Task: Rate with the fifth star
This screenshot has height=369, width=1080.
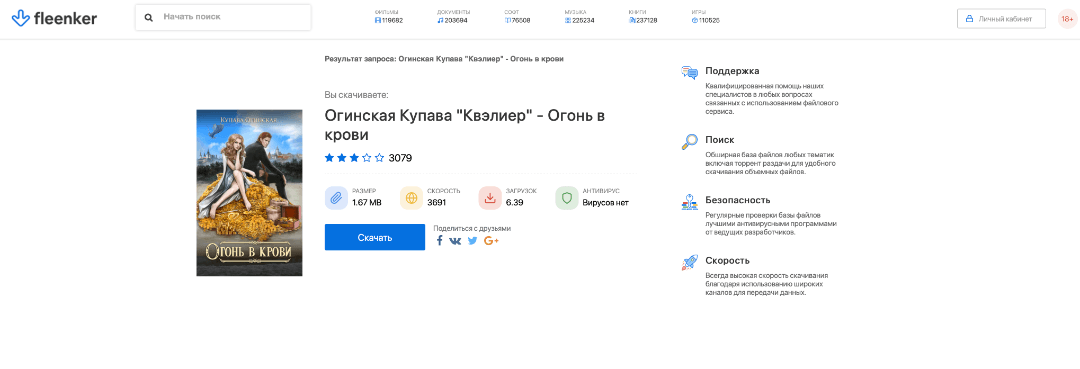Action: (380, 158)
